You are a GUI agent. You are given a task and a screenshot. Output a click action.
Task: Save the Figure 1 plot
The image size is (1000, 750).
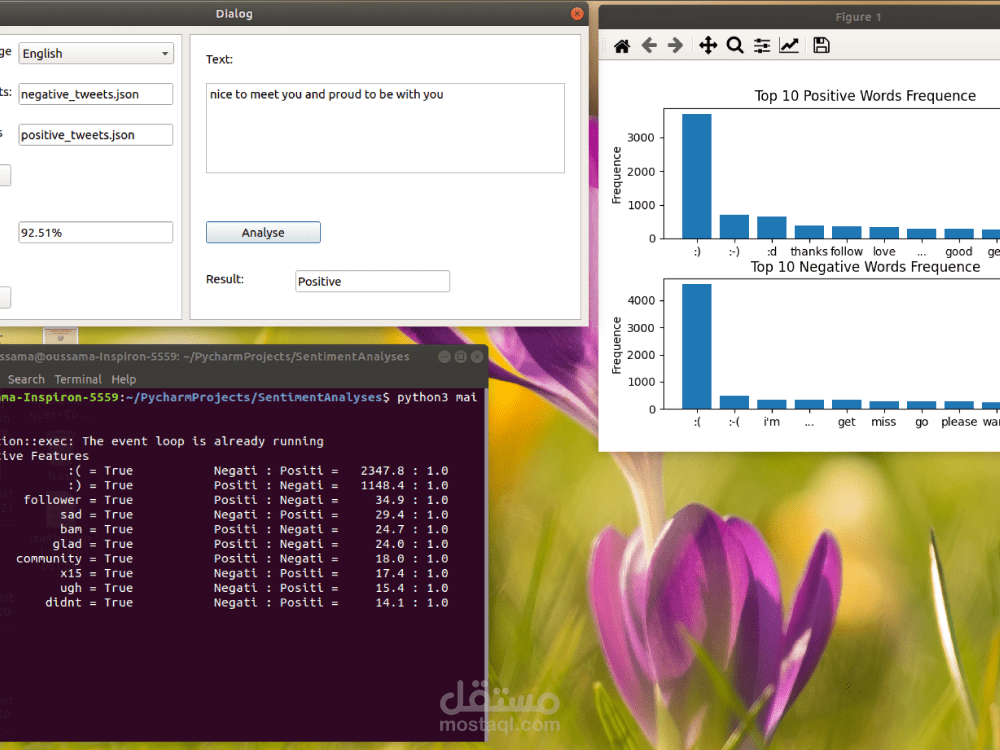820,45
